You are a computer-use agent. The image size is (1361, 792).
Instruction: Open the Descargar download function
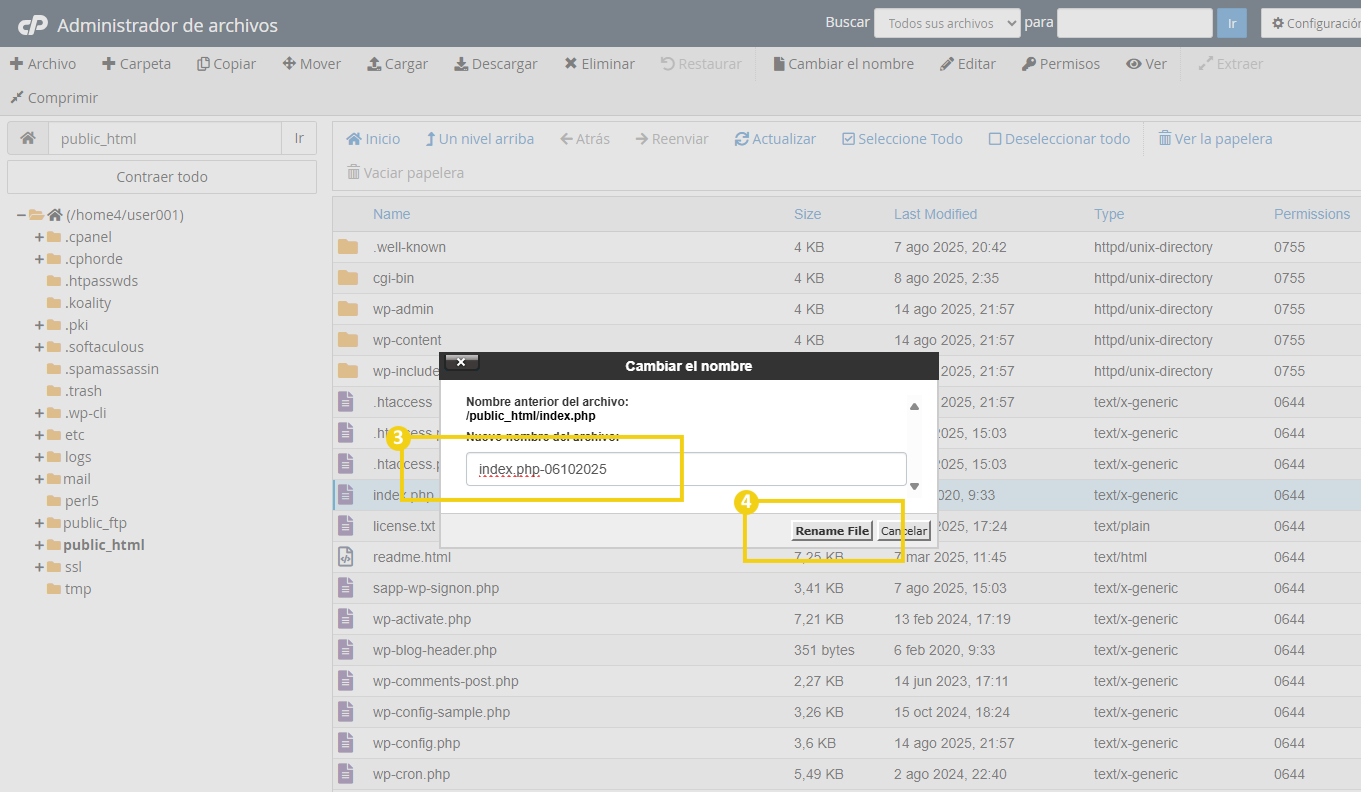(x=495, y=63)
